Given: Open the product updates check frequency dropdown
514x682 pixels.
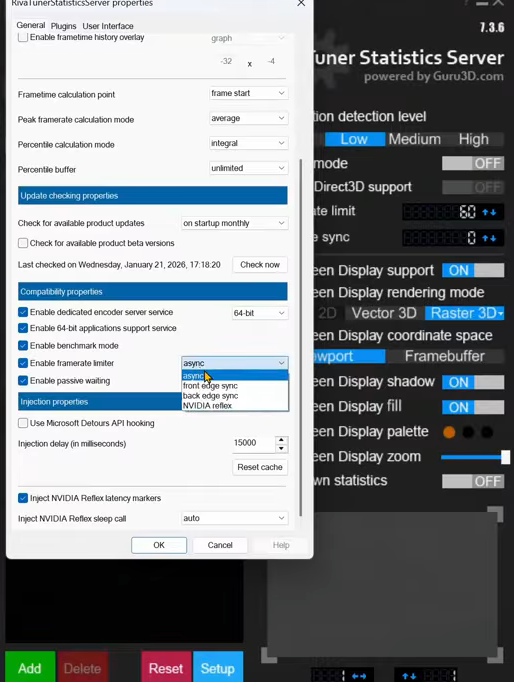Looking at the screenshot, I should point(234,223).
